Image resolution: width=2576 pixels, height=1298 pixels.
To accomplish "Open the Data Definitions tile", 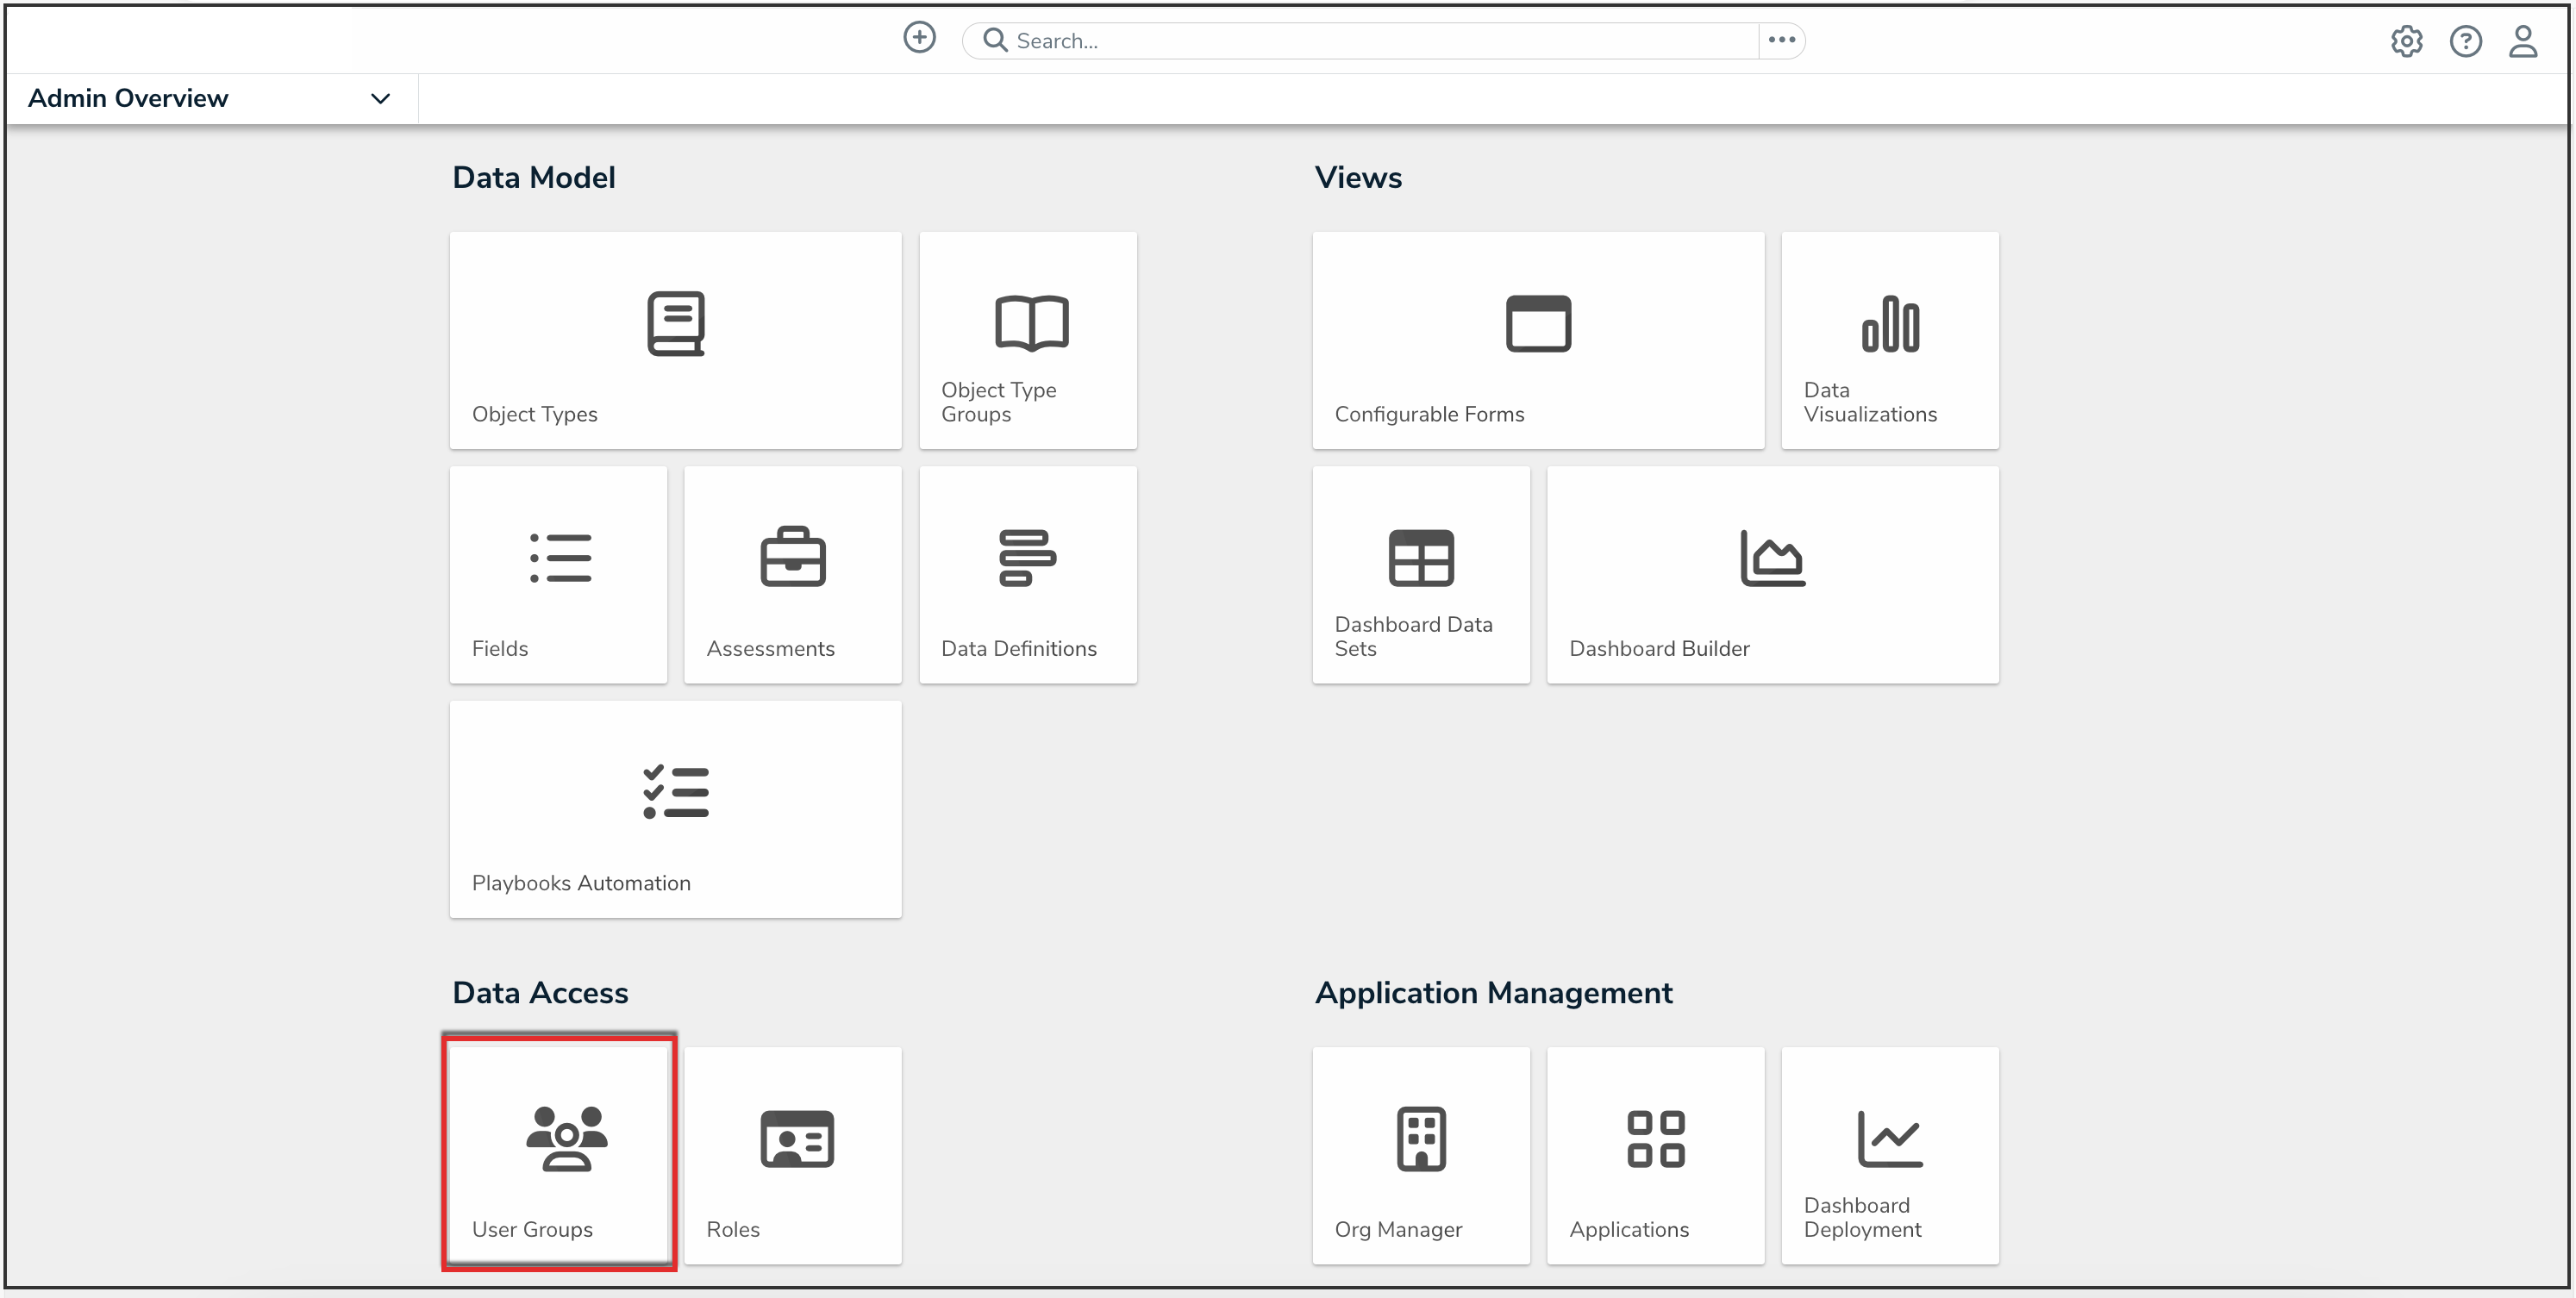I will click(1027, 574).
